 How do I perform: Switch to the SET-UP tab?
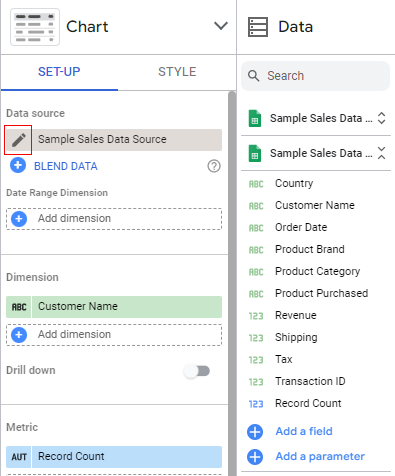pos(59,72)
